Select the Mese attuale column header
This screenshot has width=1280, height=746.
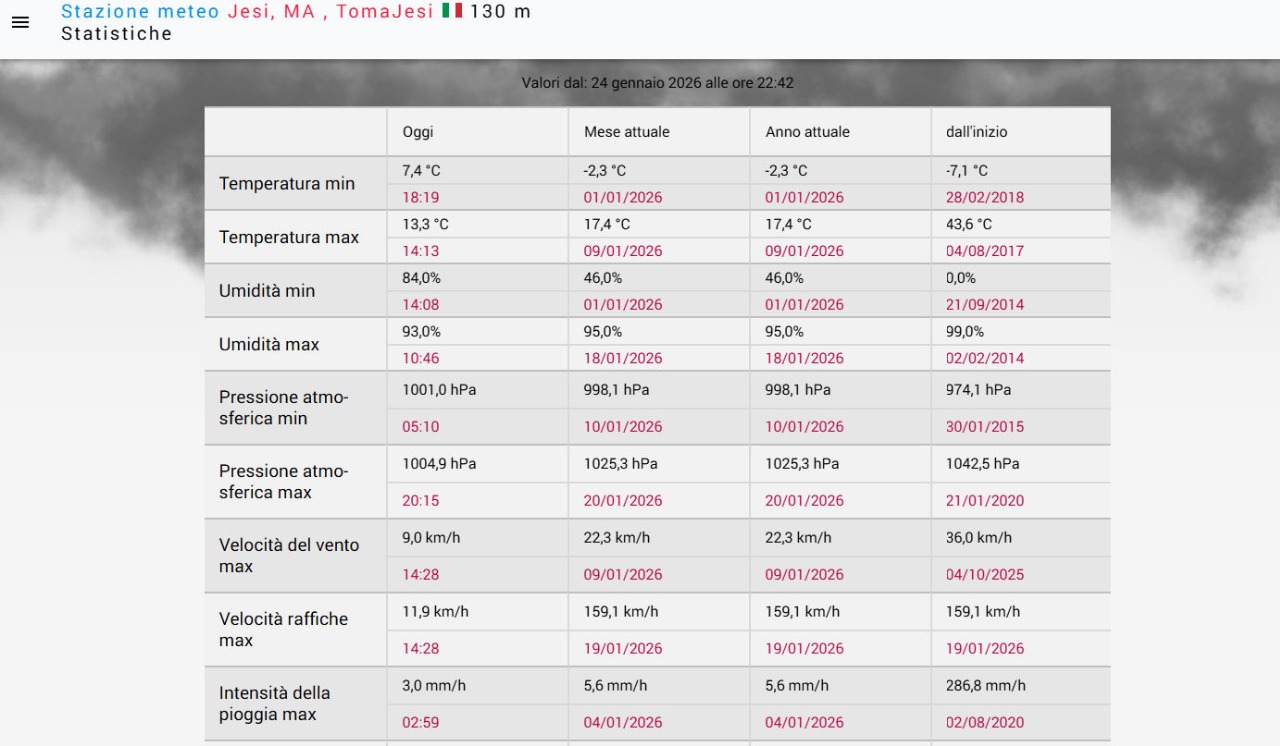(626, 132)
